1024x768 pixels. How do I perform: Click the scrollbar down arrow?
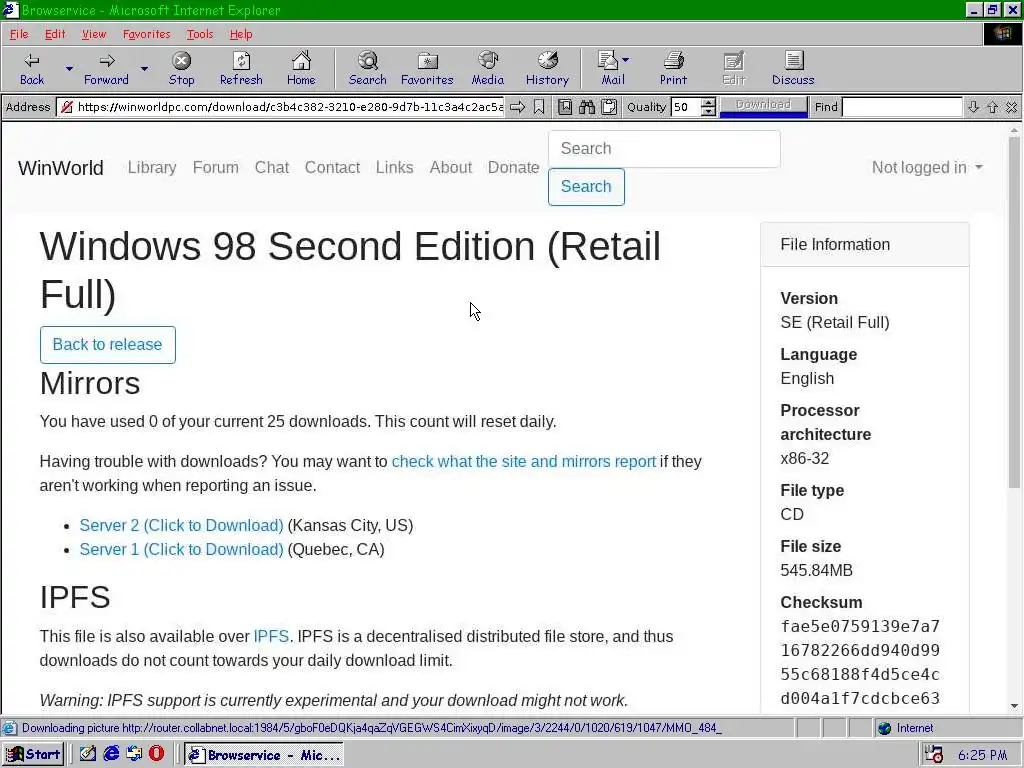tap(1014, 706)
